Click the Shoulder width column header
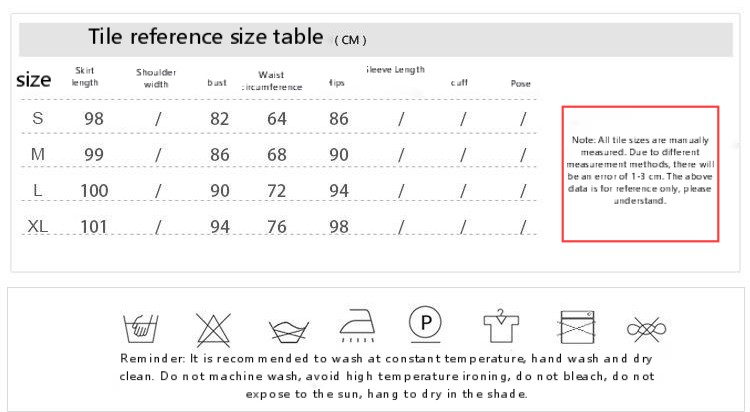Image resolution: width=750 pixels, height=412 pixels. coord(156,78)
